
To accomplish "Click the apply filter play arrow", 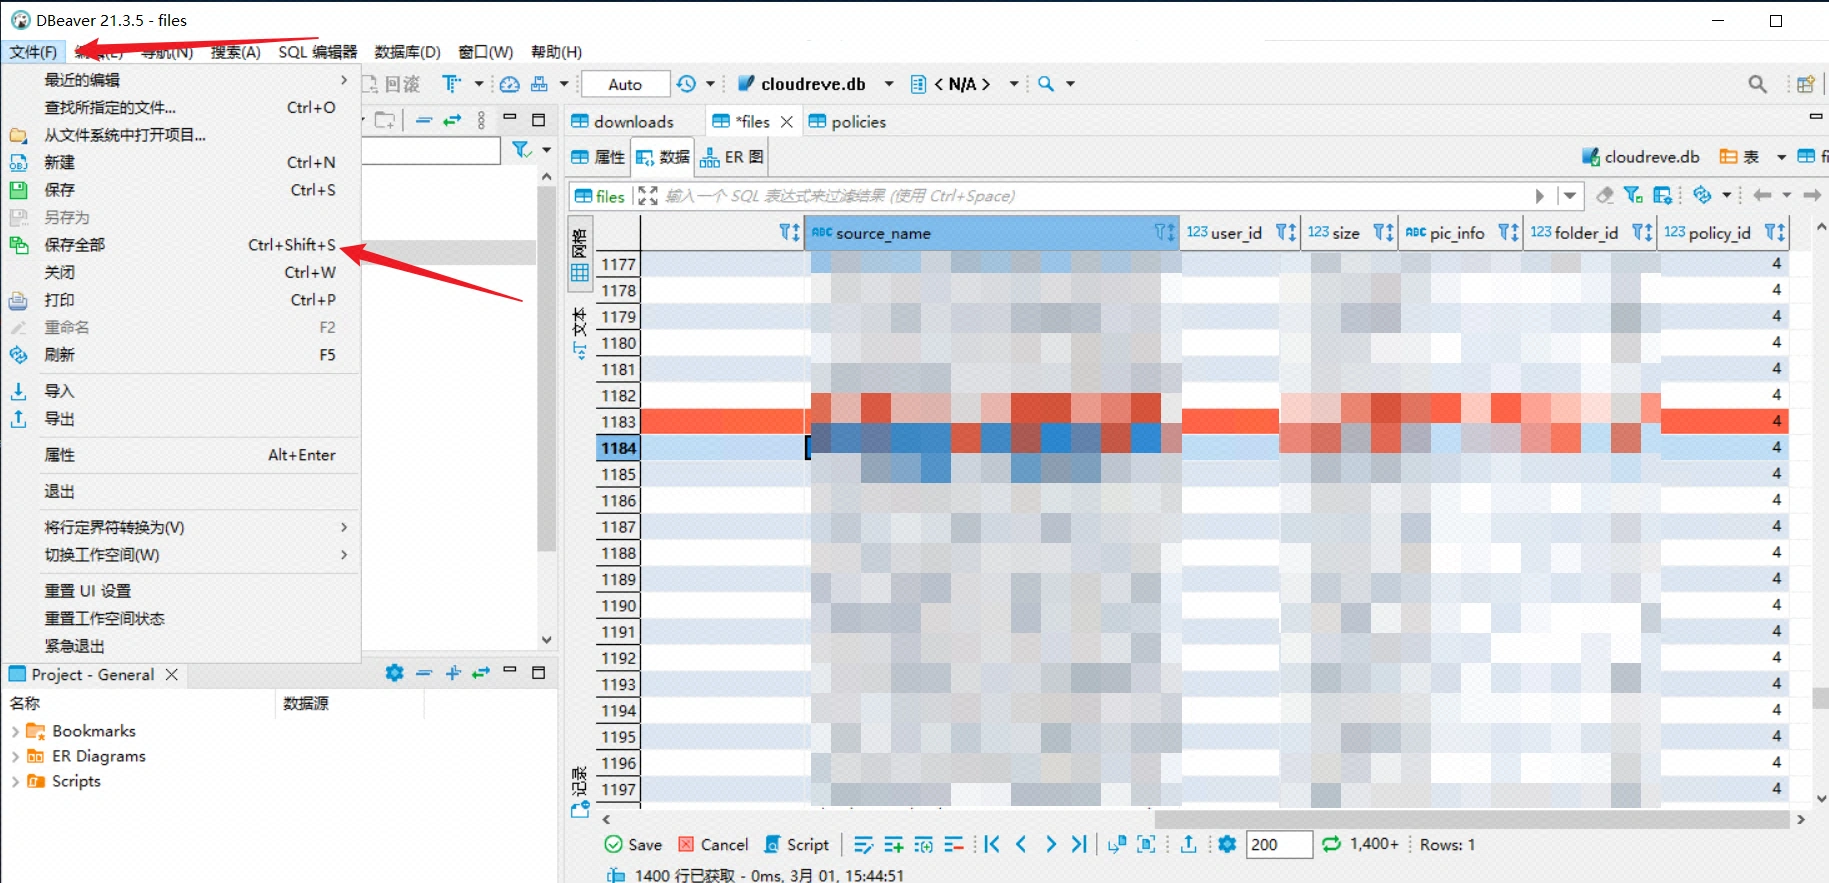I will 1540,196.
